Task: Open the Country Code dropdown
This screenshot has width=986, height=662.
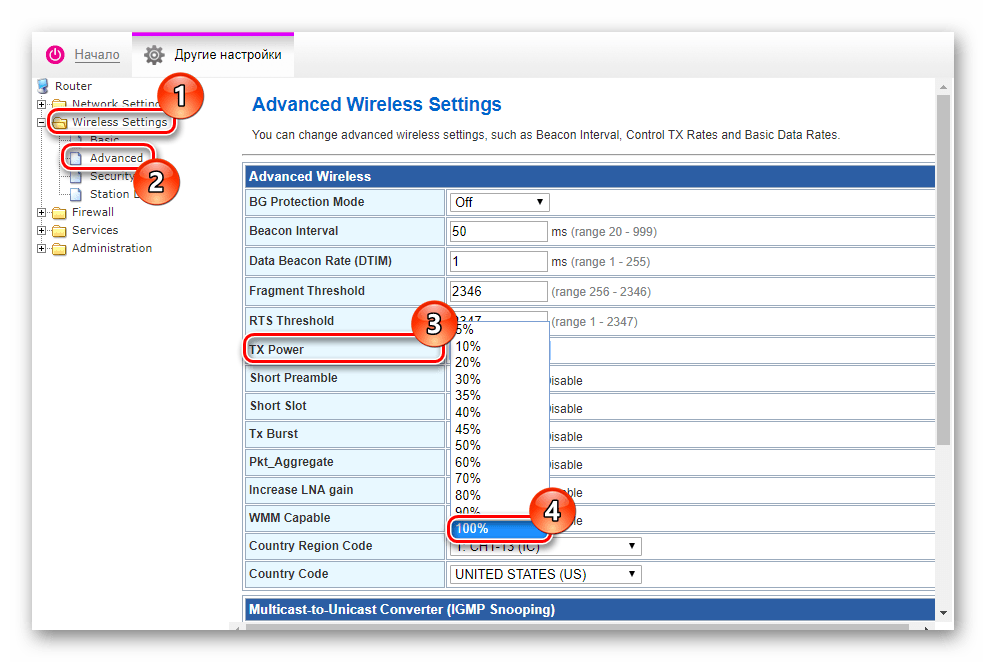Action: (x=545, y=575)
